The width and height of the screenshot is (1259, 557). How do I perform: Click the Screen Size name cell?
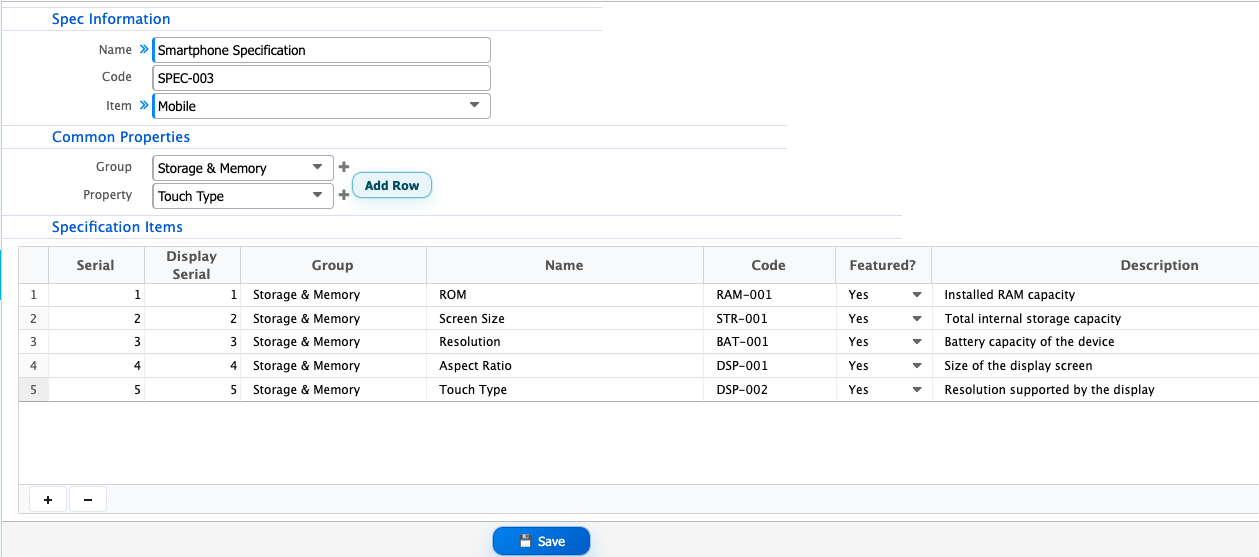click(x=564, y=319)
